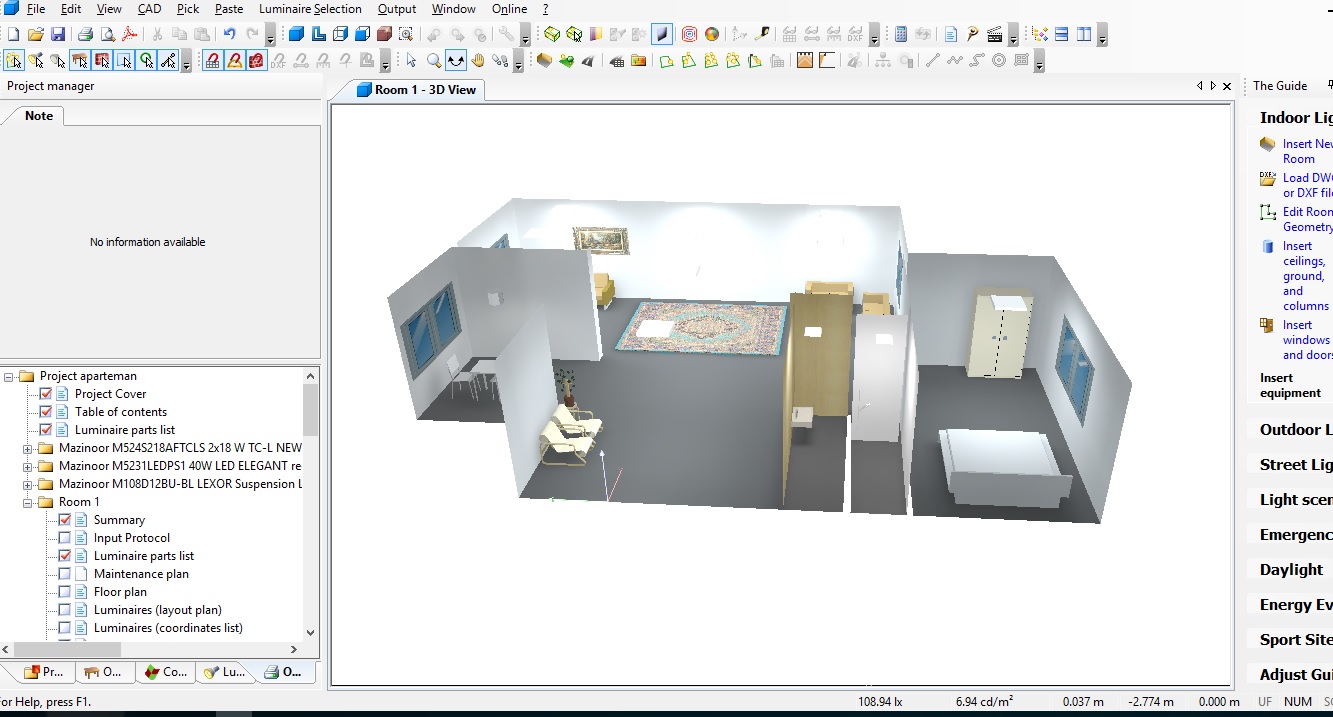Collapse the Room 1 tree node

[x=28, y=502]
